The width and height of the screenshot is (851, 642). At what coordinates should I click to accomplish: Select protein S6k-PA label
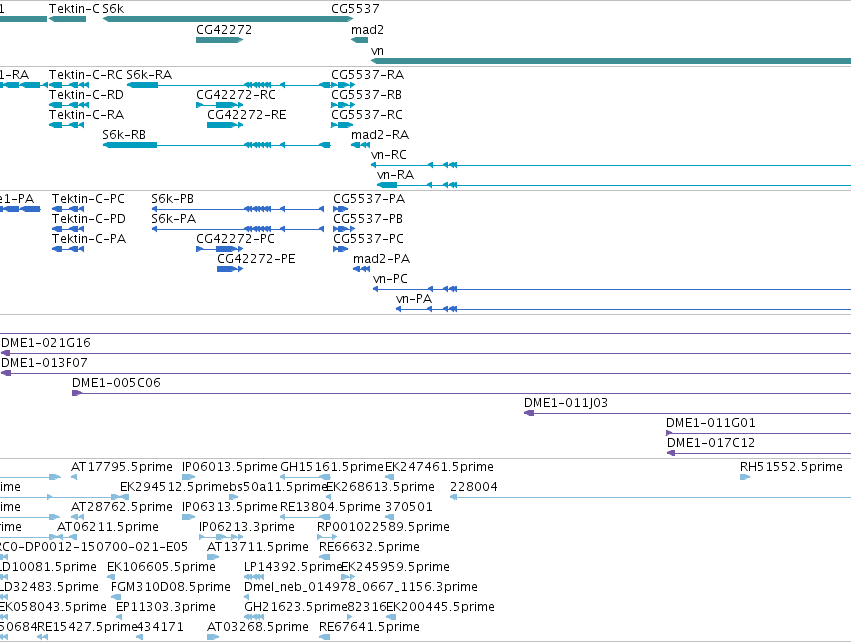pos(174,219)
